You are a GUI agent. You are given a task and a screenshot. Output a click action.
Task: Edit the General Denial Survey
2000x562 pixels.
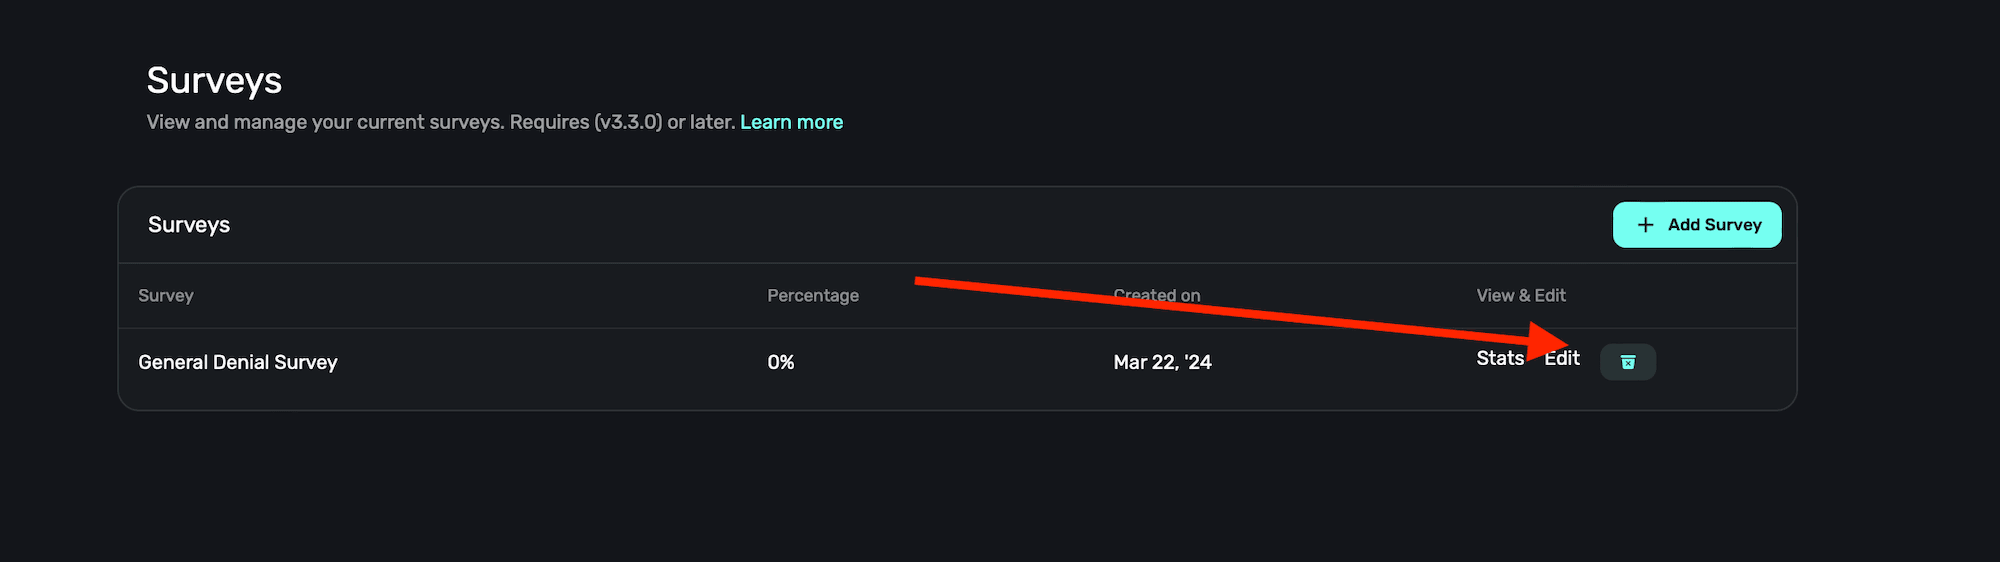click(x=1564, y=358)
